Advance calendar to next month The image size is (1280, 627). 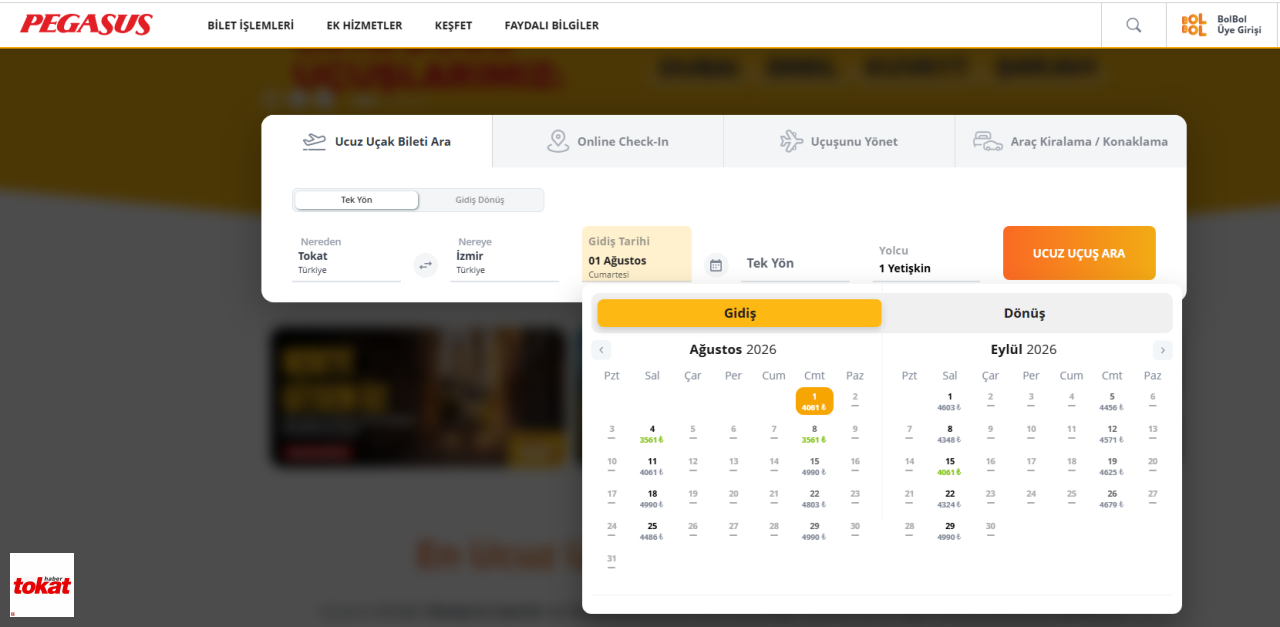pos(1162,350)
